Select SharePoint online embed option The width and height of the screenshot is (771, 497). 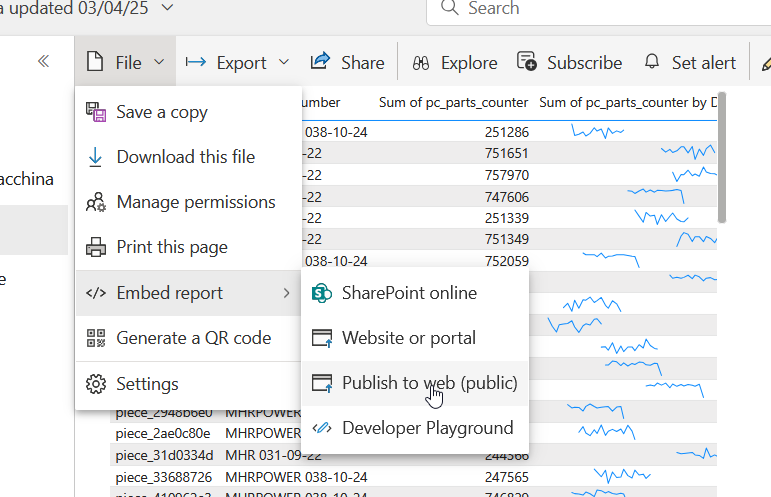coord(415,293)
